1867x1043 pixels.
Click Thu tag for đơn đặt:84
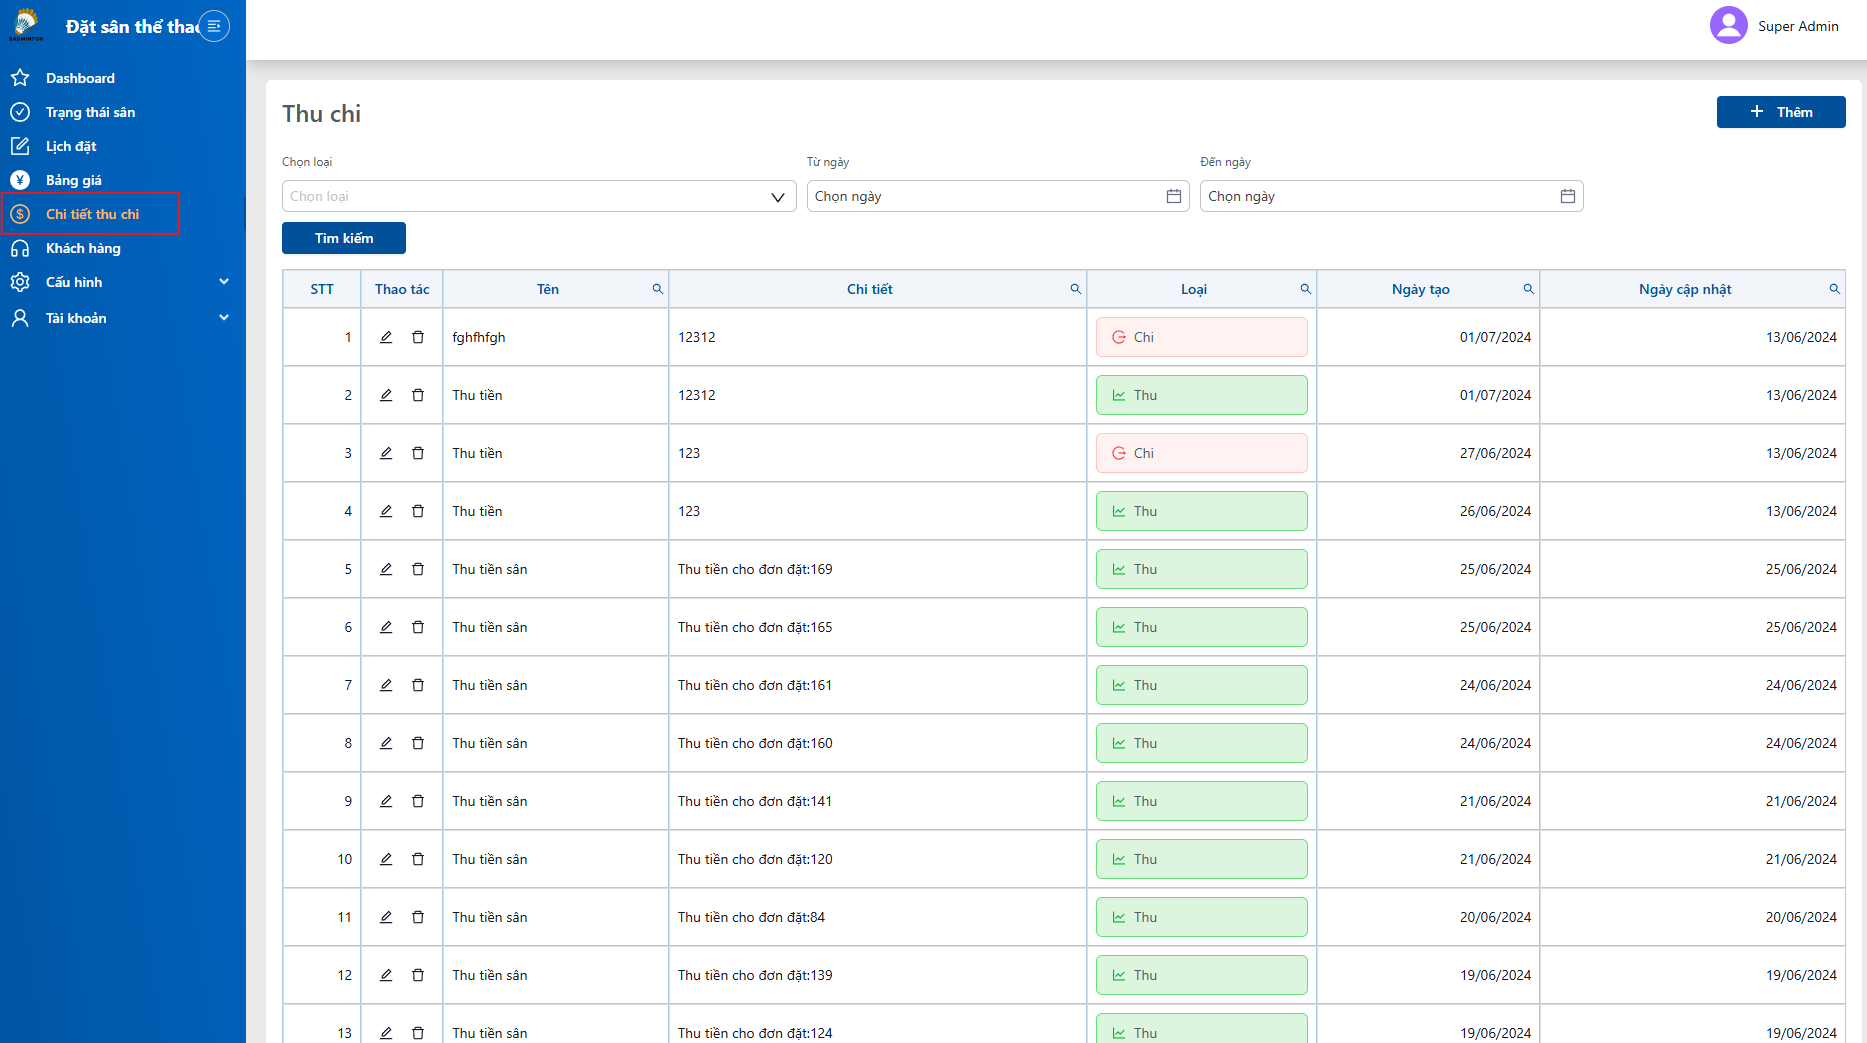(1202, 917)
